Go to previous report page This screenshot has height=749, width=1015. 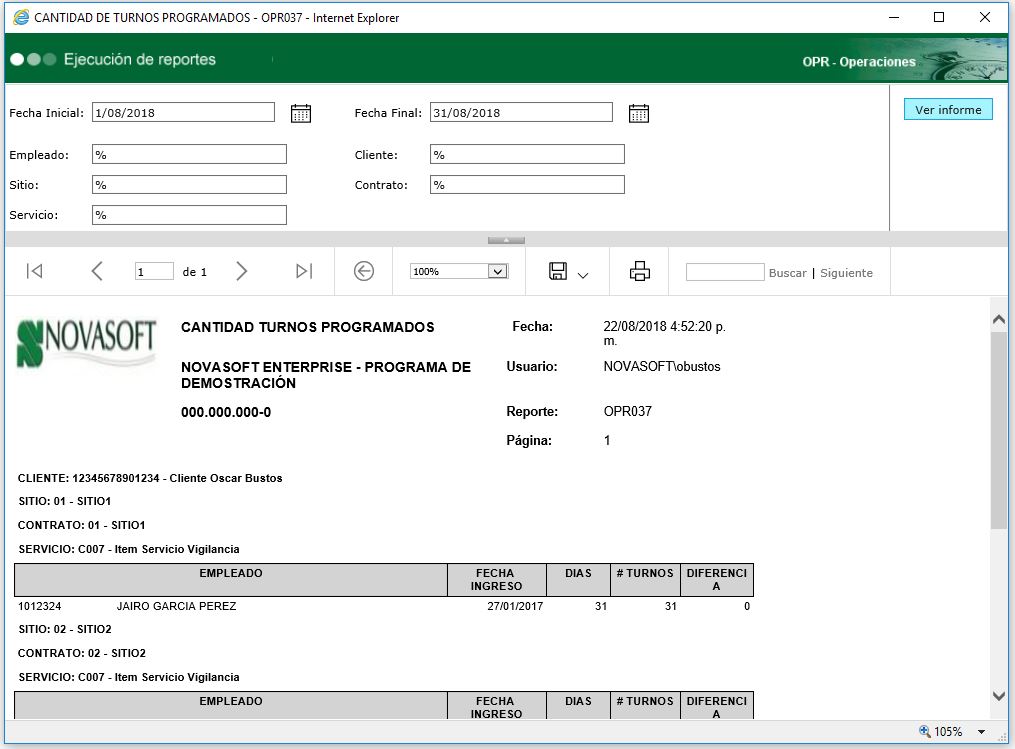97,271
